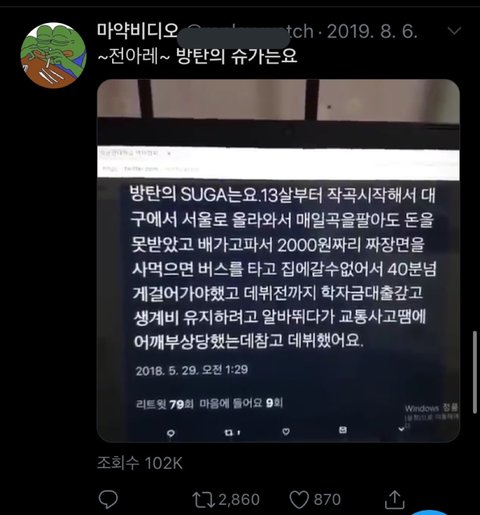
Task: Open the share icon with upward arrow
Action: point(395,499)
